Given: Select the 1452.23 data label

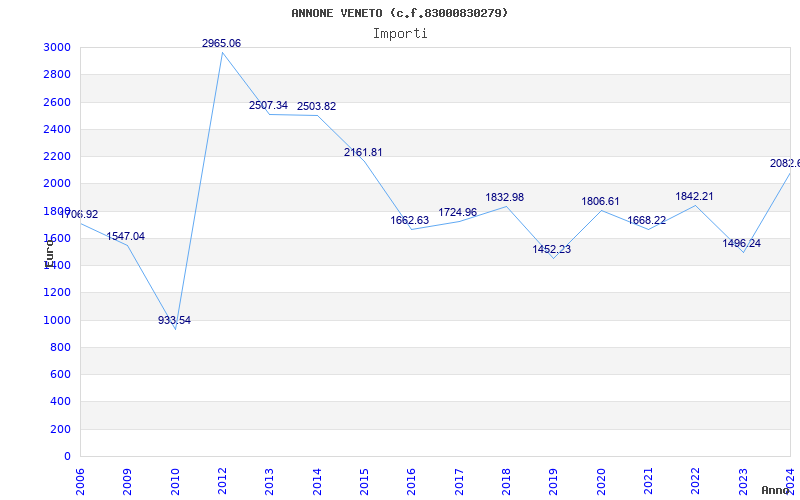Looking at the screenshot, I should coord(552,249).
